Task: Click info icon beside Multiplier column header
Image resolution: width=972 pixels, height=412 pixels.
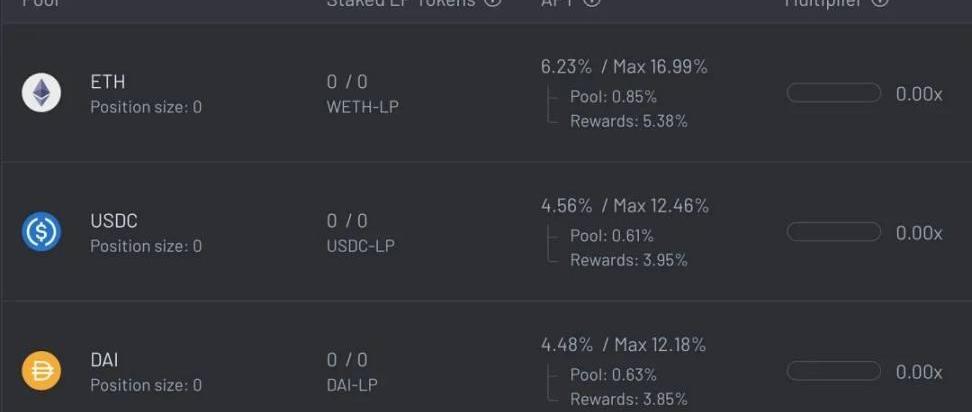Action: 880,3
